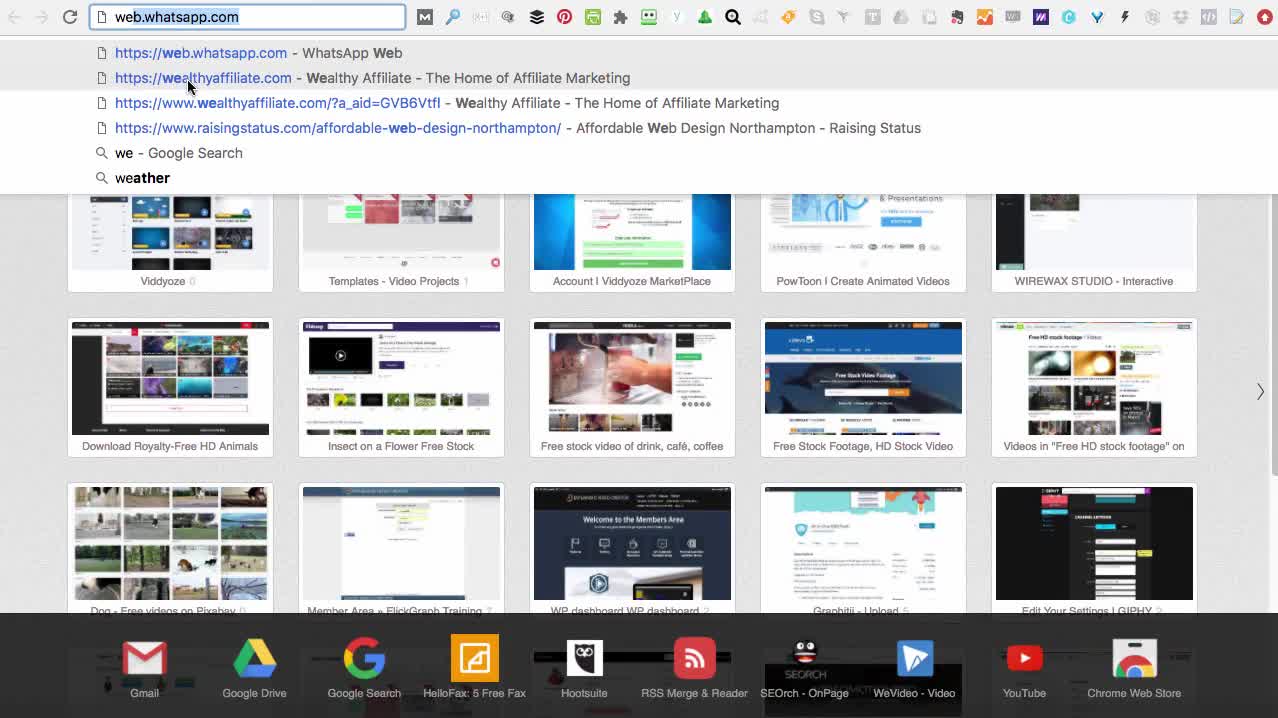Pick the 'we - Google Search' suggestion
The height and width of the screenshot is (718, 1278).
(x=639, y=153)
